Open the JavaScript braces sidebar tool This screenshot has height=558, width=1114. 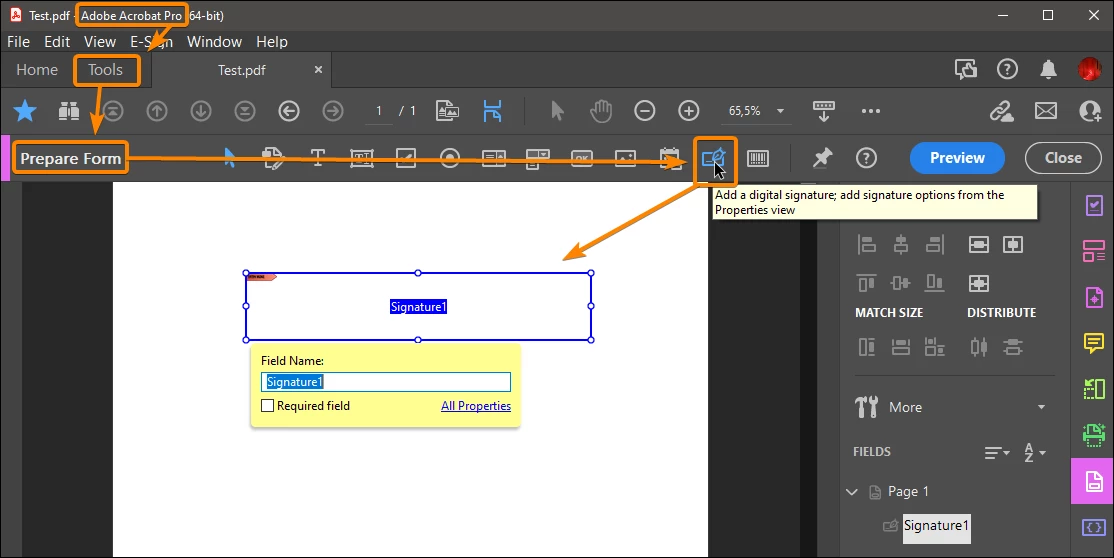point(1093,527)
